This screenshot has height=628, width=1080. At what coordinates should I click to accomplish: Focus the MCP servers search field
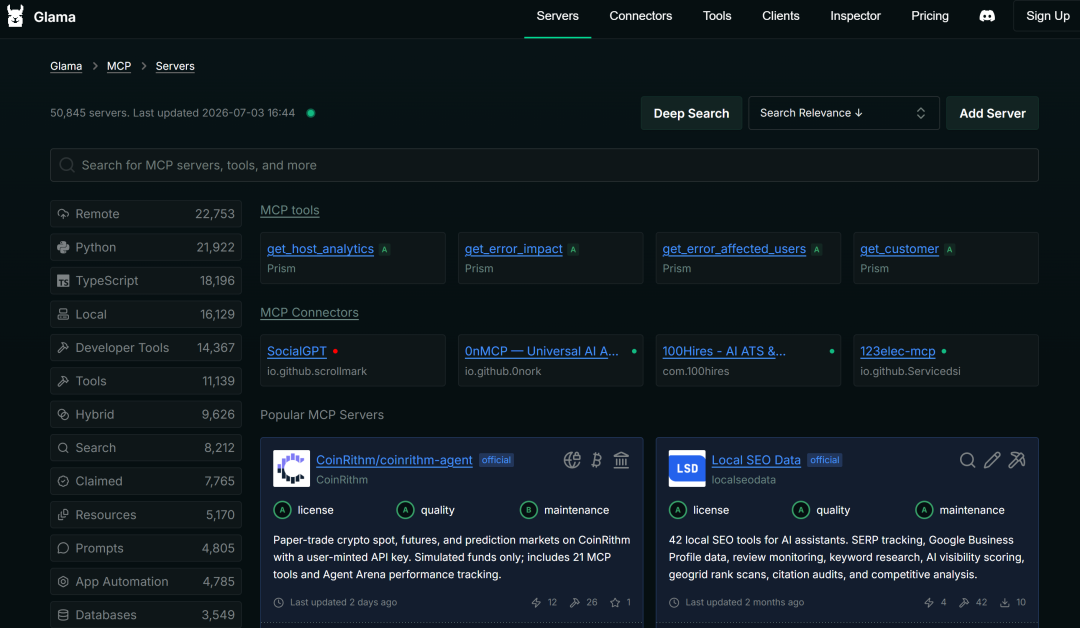[544, 165]
